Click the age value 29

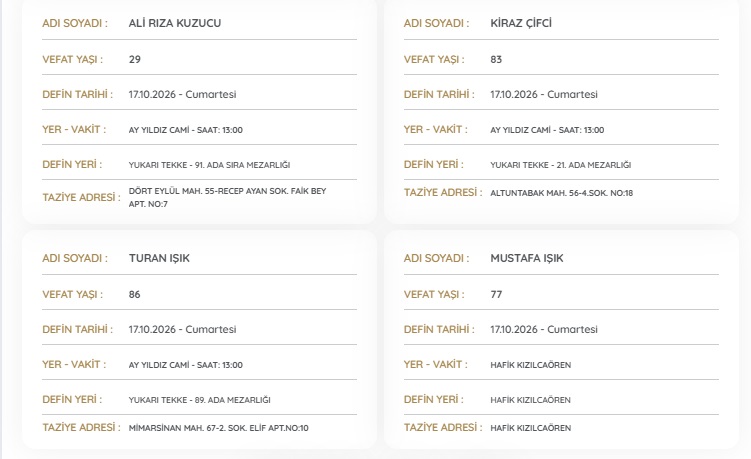tap(135, 59)
